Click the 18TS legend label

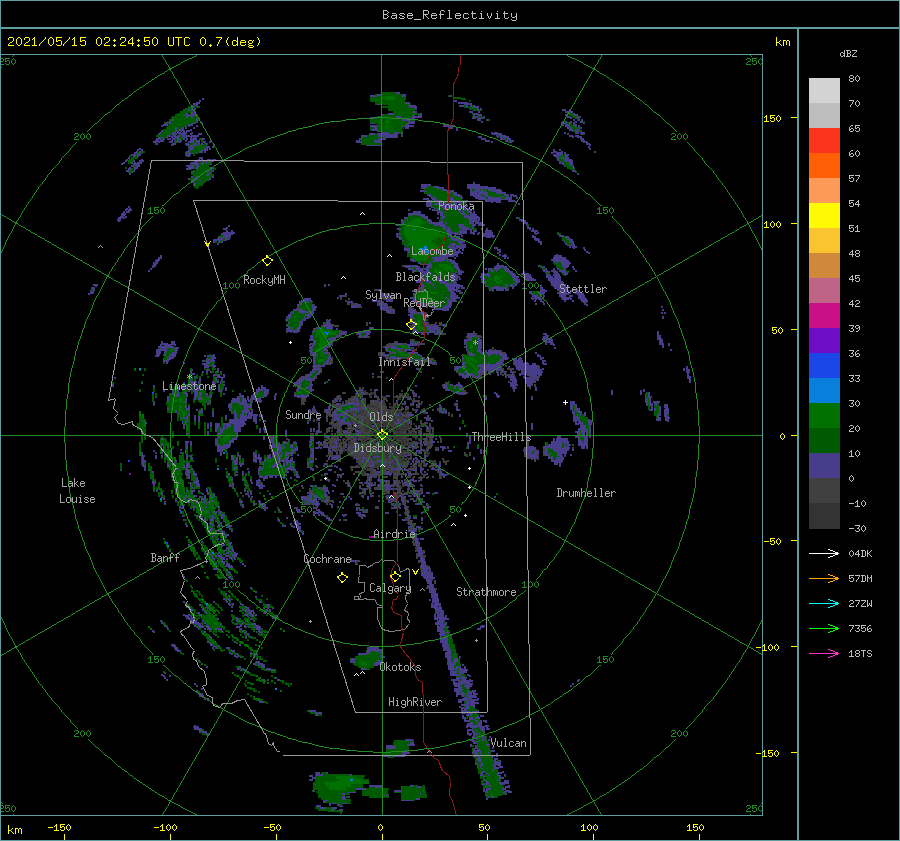[860, 653]
